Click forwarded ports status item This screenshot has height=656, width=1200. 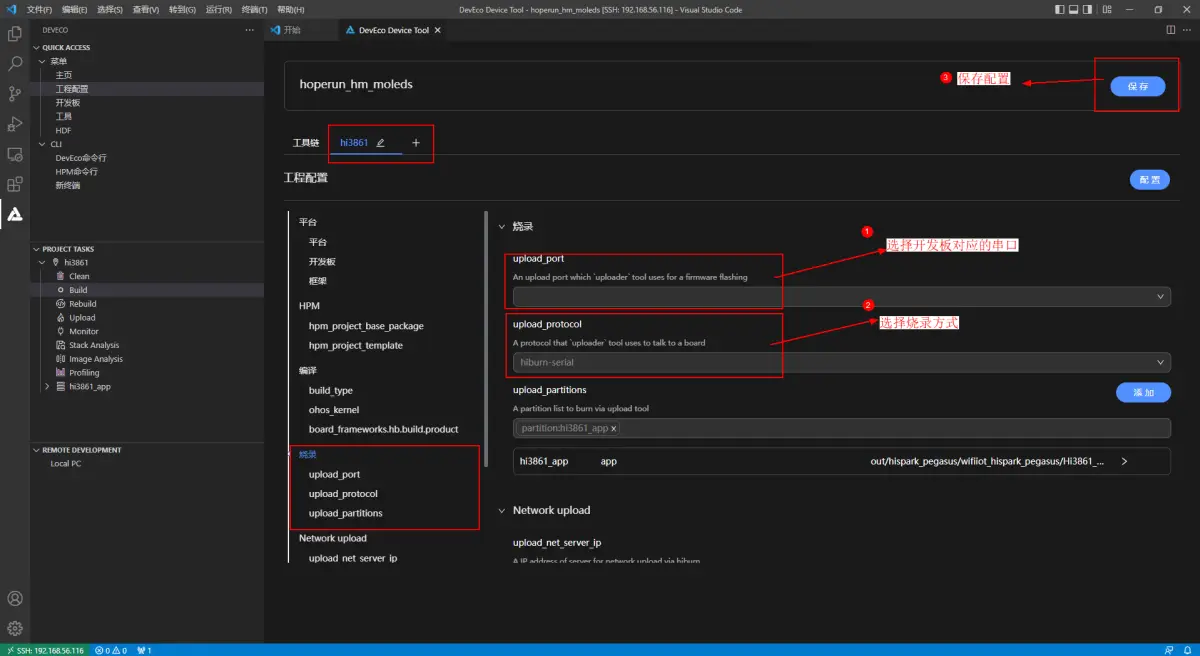pyautogui.click(x=143, y=650)
